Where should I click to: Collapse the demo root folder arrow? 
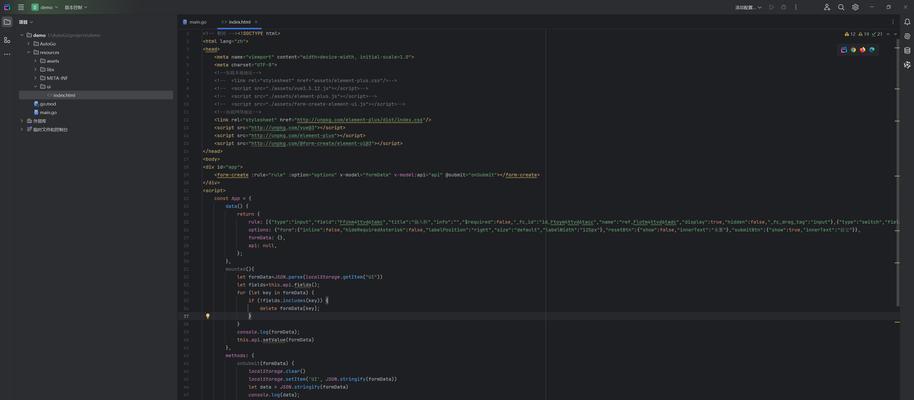coord(22,35)
